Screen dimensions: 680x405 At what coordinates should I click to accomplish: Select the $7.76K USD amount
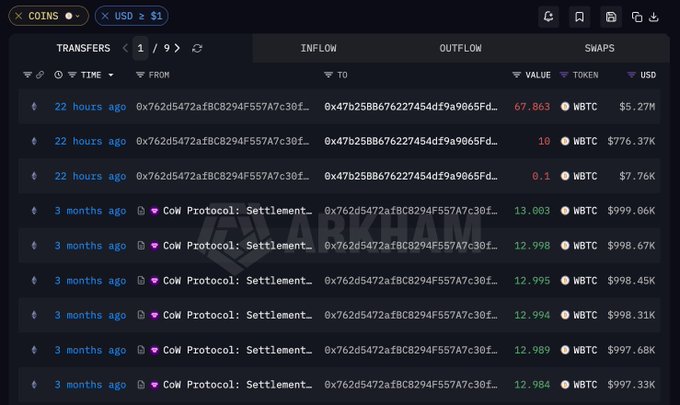click(637, 176)
